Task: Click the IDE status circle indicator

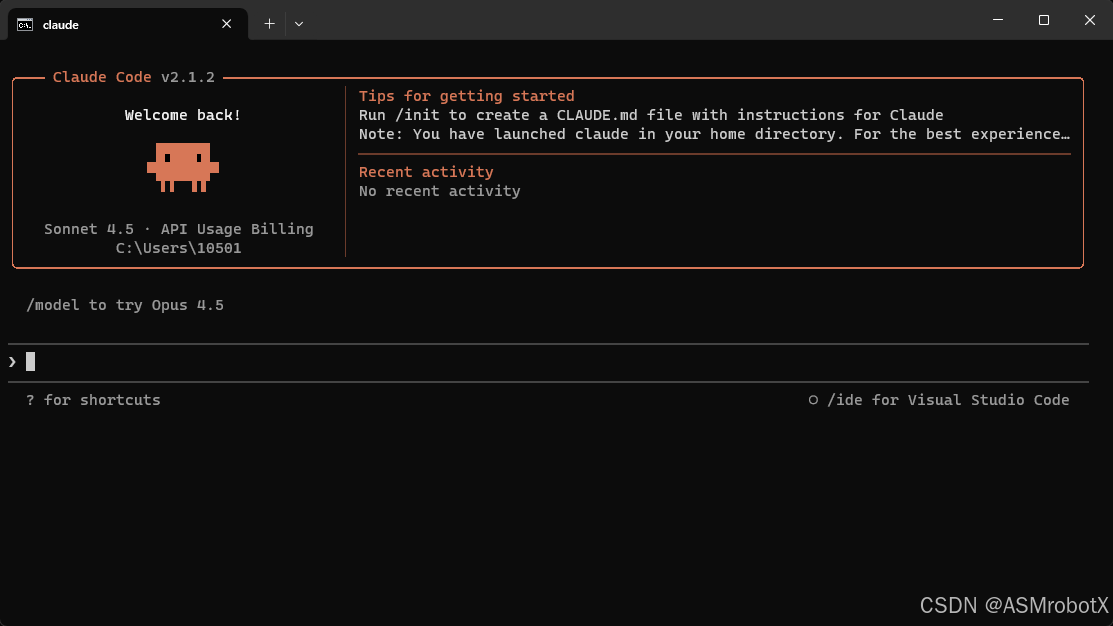Action: (x=813, y=400)
